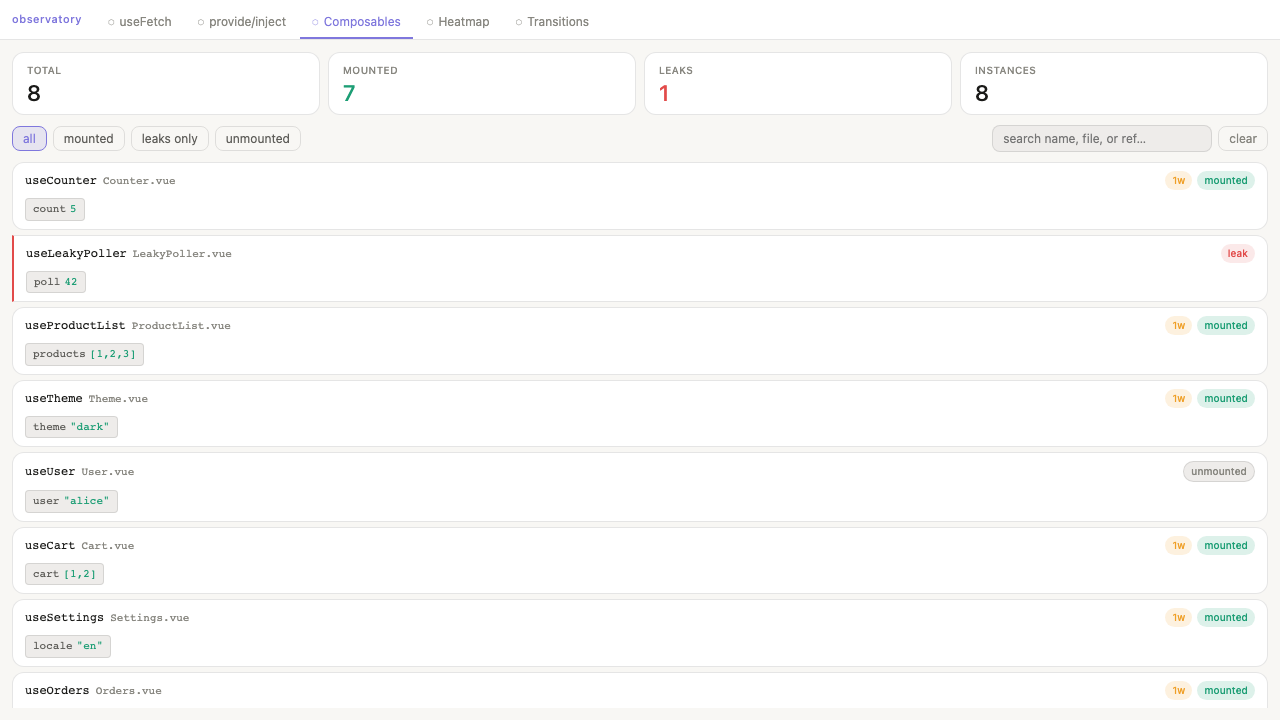The height and width of the screenshot is (720, 1280).
Task: Open the Transitions tab
Action: 560,21
